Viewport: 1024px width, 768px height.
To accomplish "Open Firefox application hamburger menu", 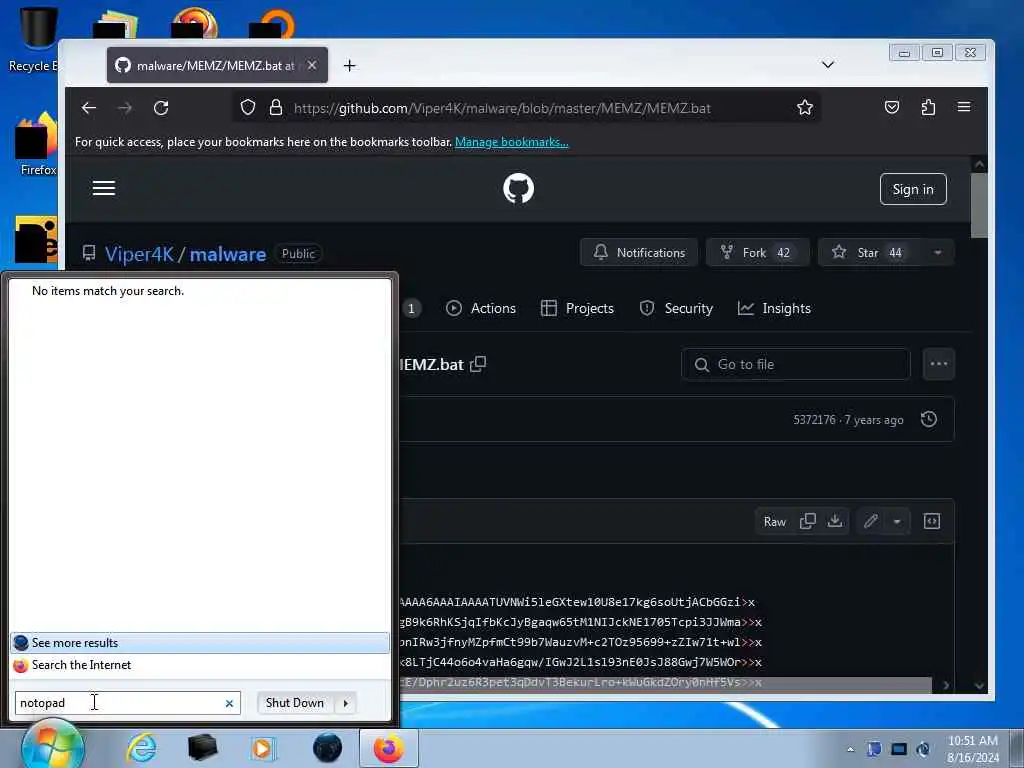I will [964, 108].
